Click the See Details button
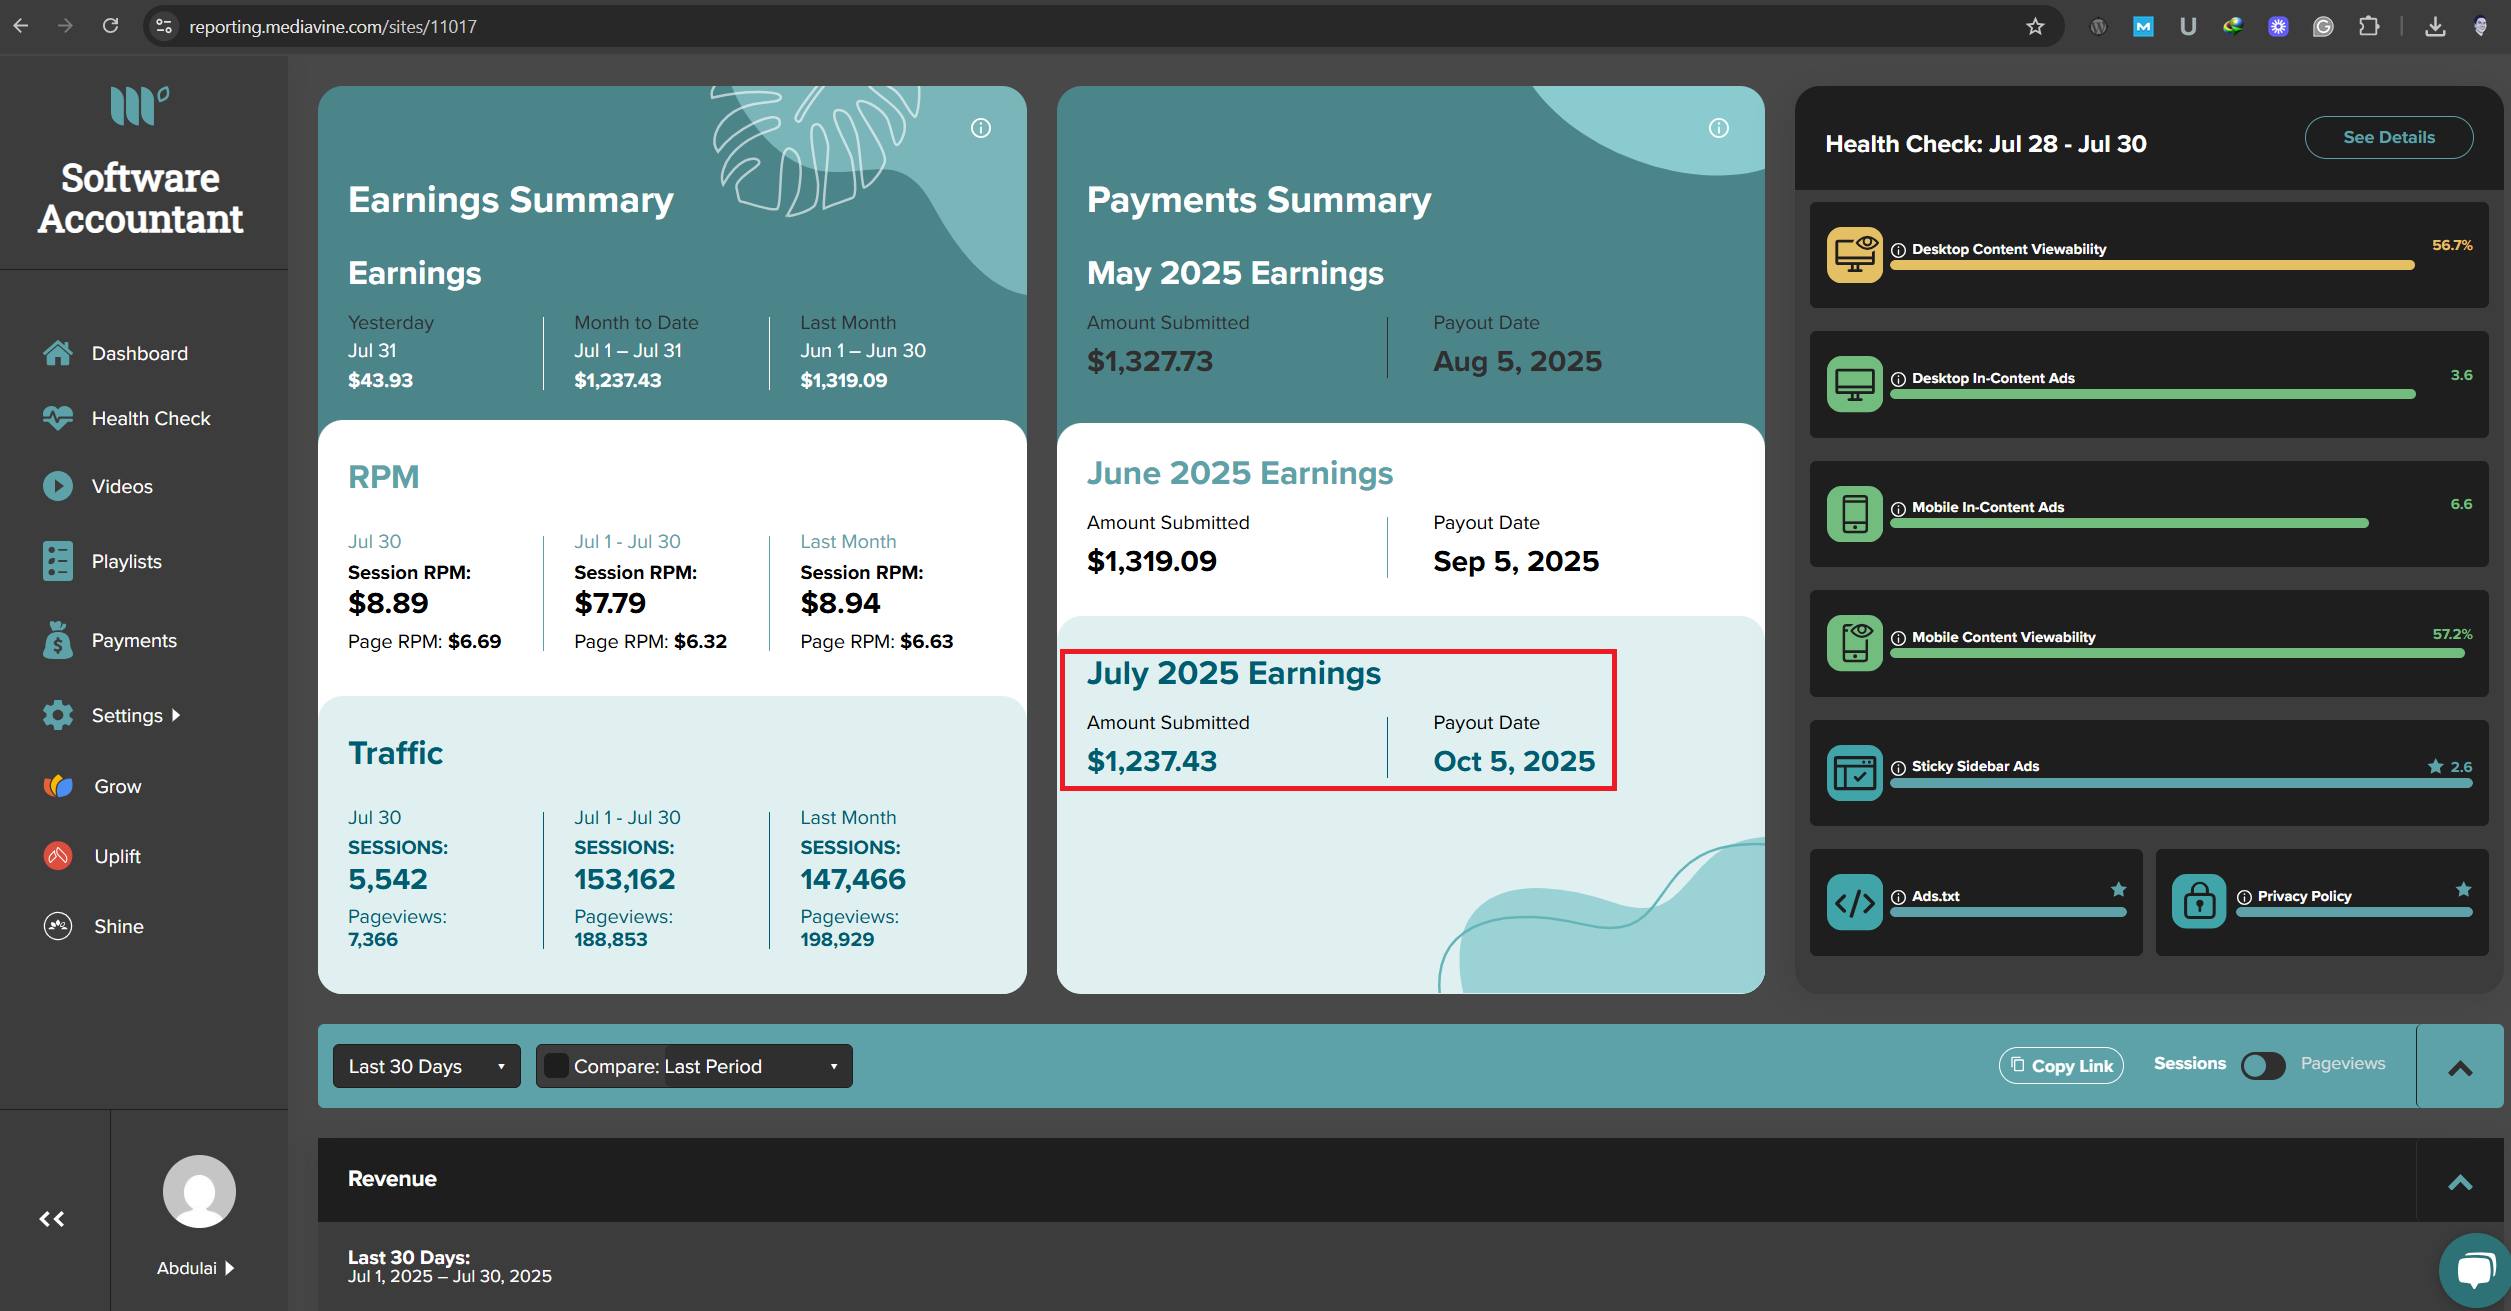The image size is (2511, 1311). [2389, 137]
